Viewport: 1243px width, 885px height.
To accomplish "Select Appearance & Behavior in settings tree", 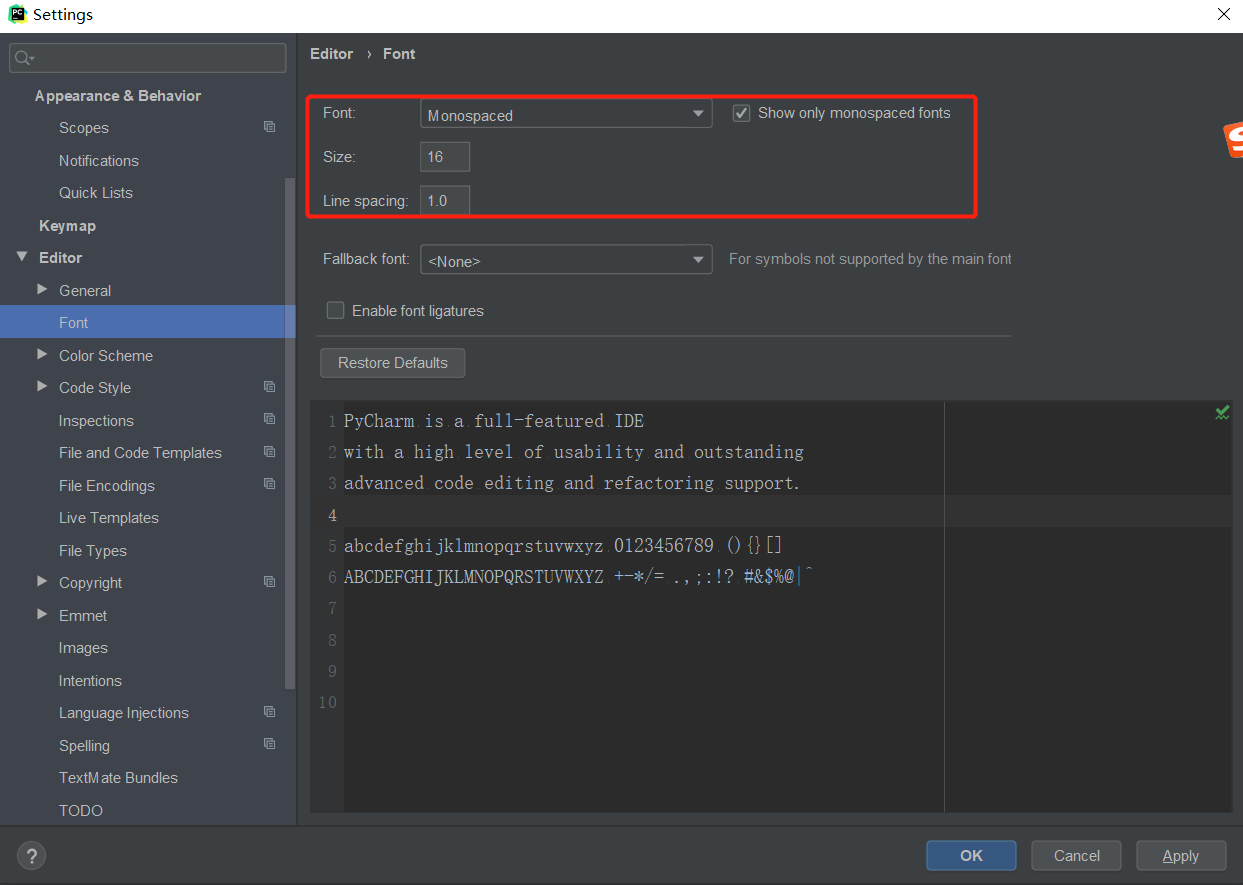I will click(118, 96).
